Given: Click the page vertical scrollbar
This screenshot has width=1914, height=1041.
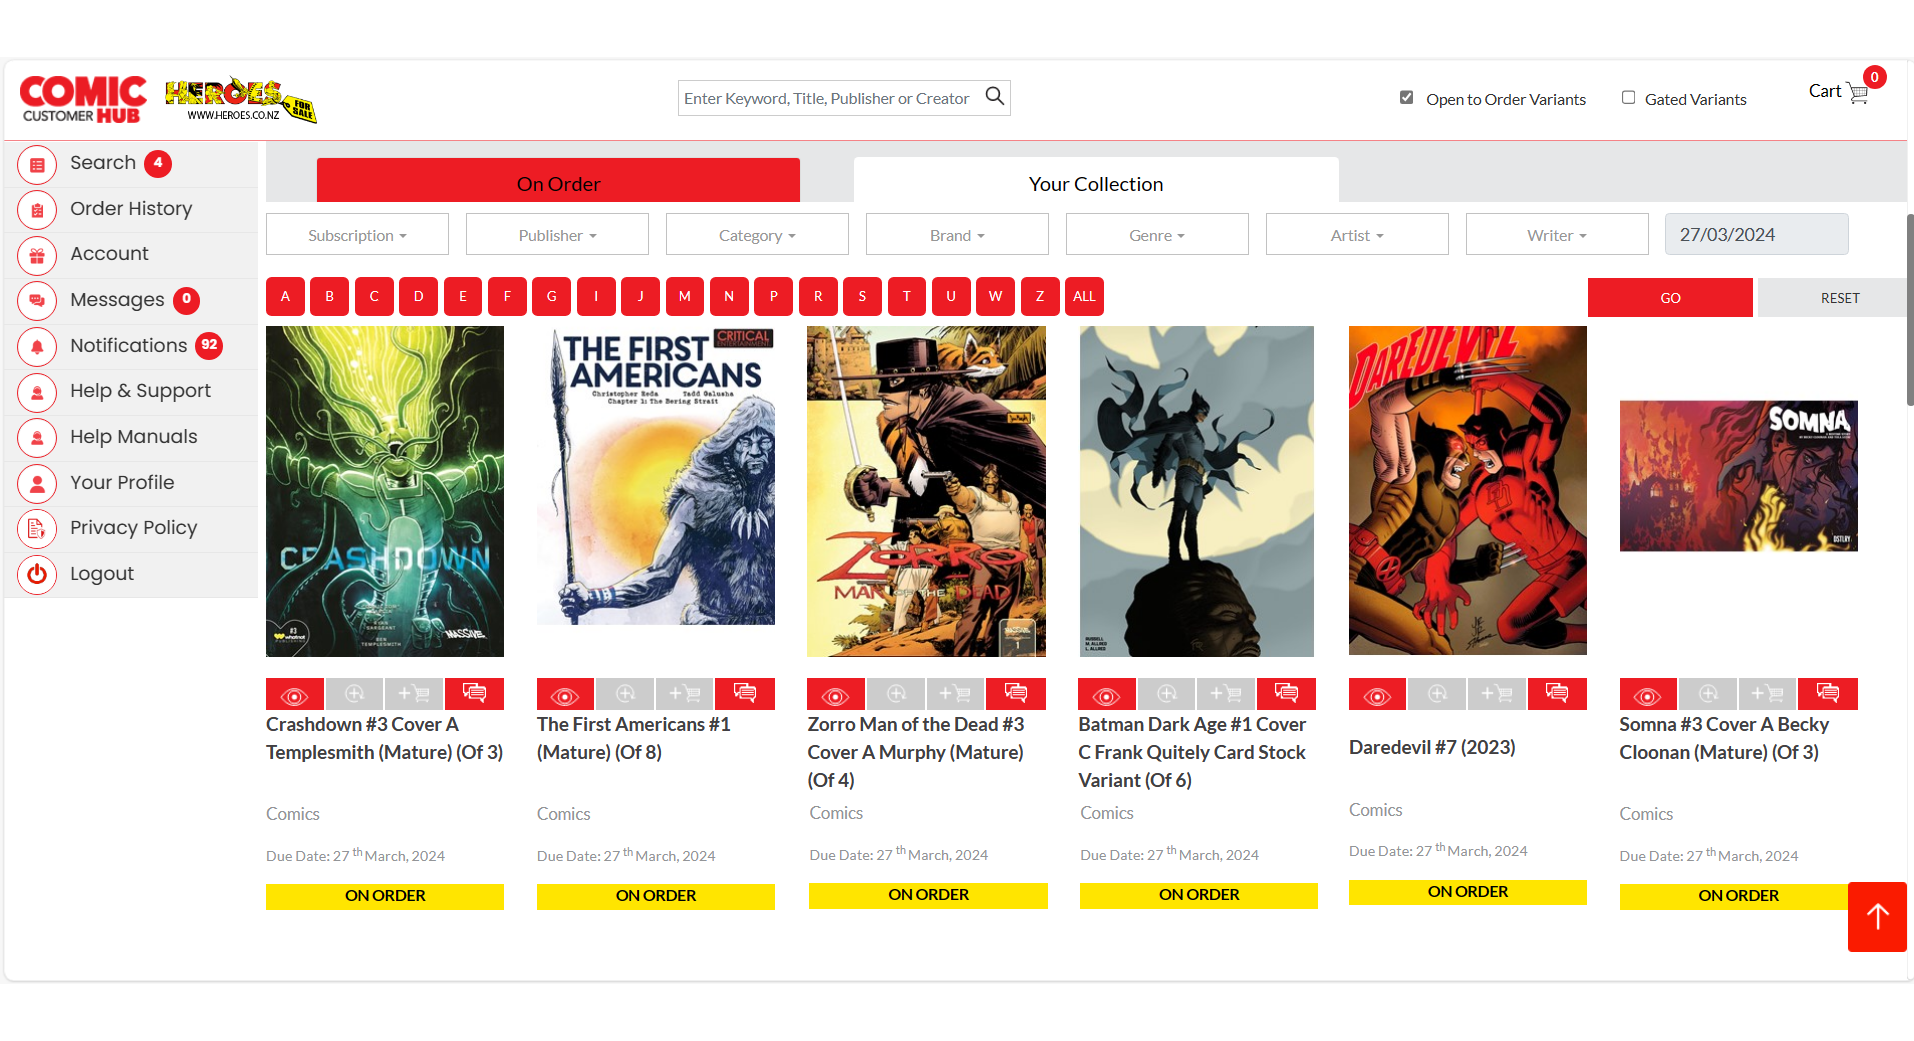Looking at the screenshot, I should tap(1910, 308).
